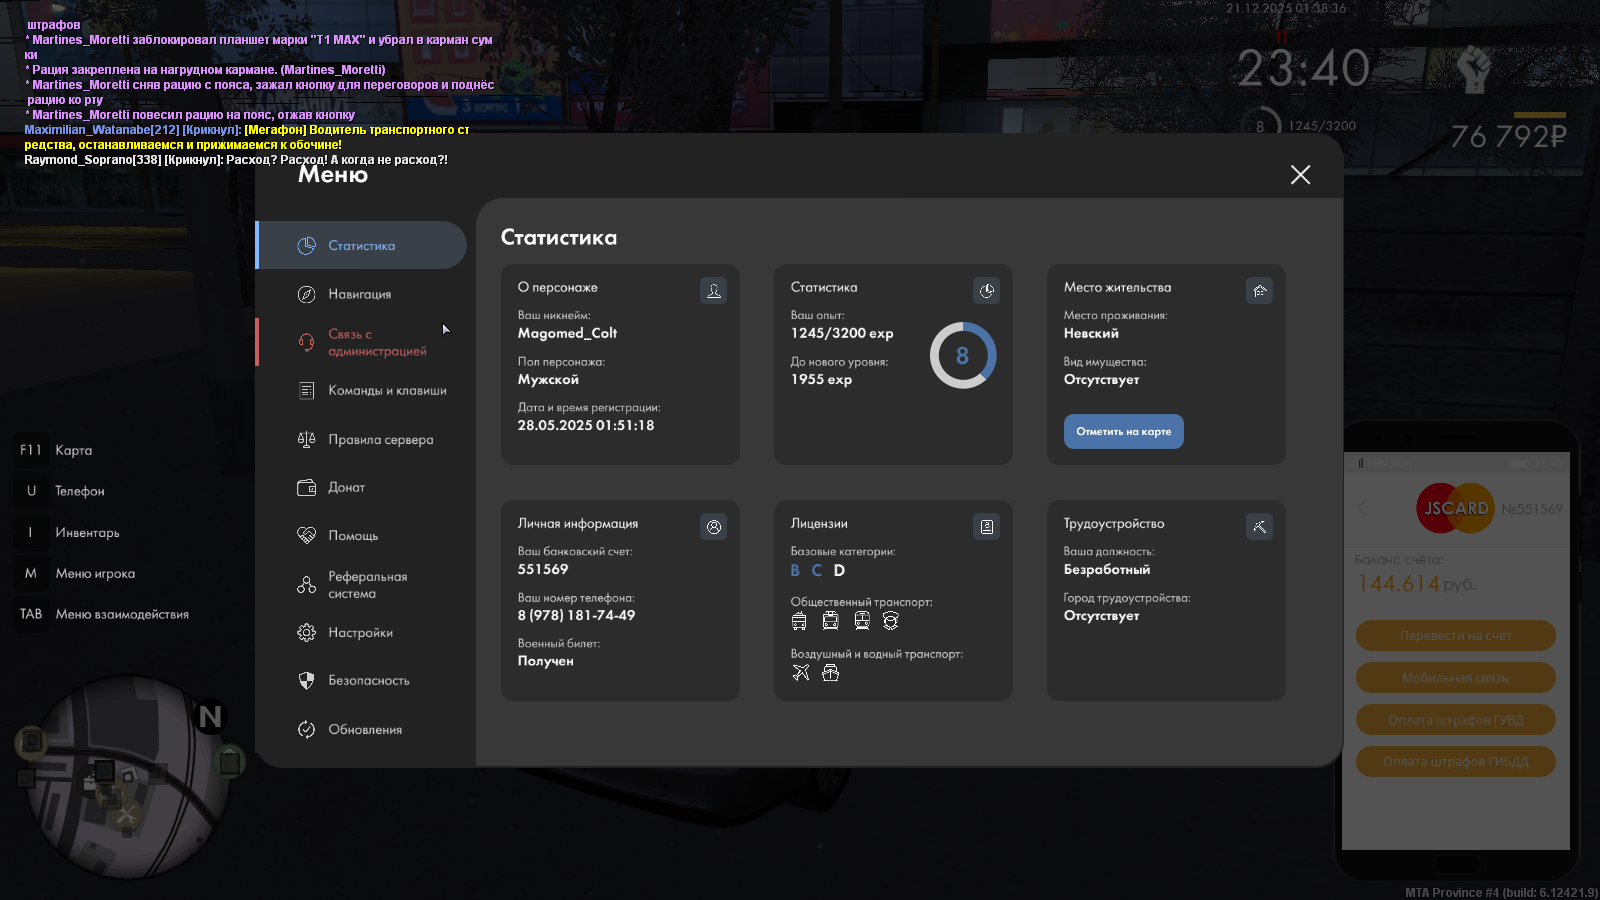Click the house icon in Место жительства card
Image resolution: width=1600 pixels, height=900 pixels.
pos(1259,291)
